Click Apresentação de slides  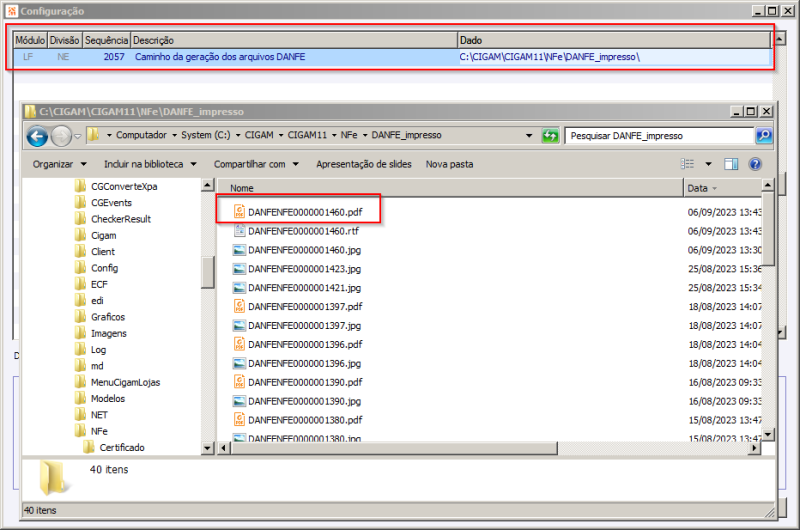[364, 164]
